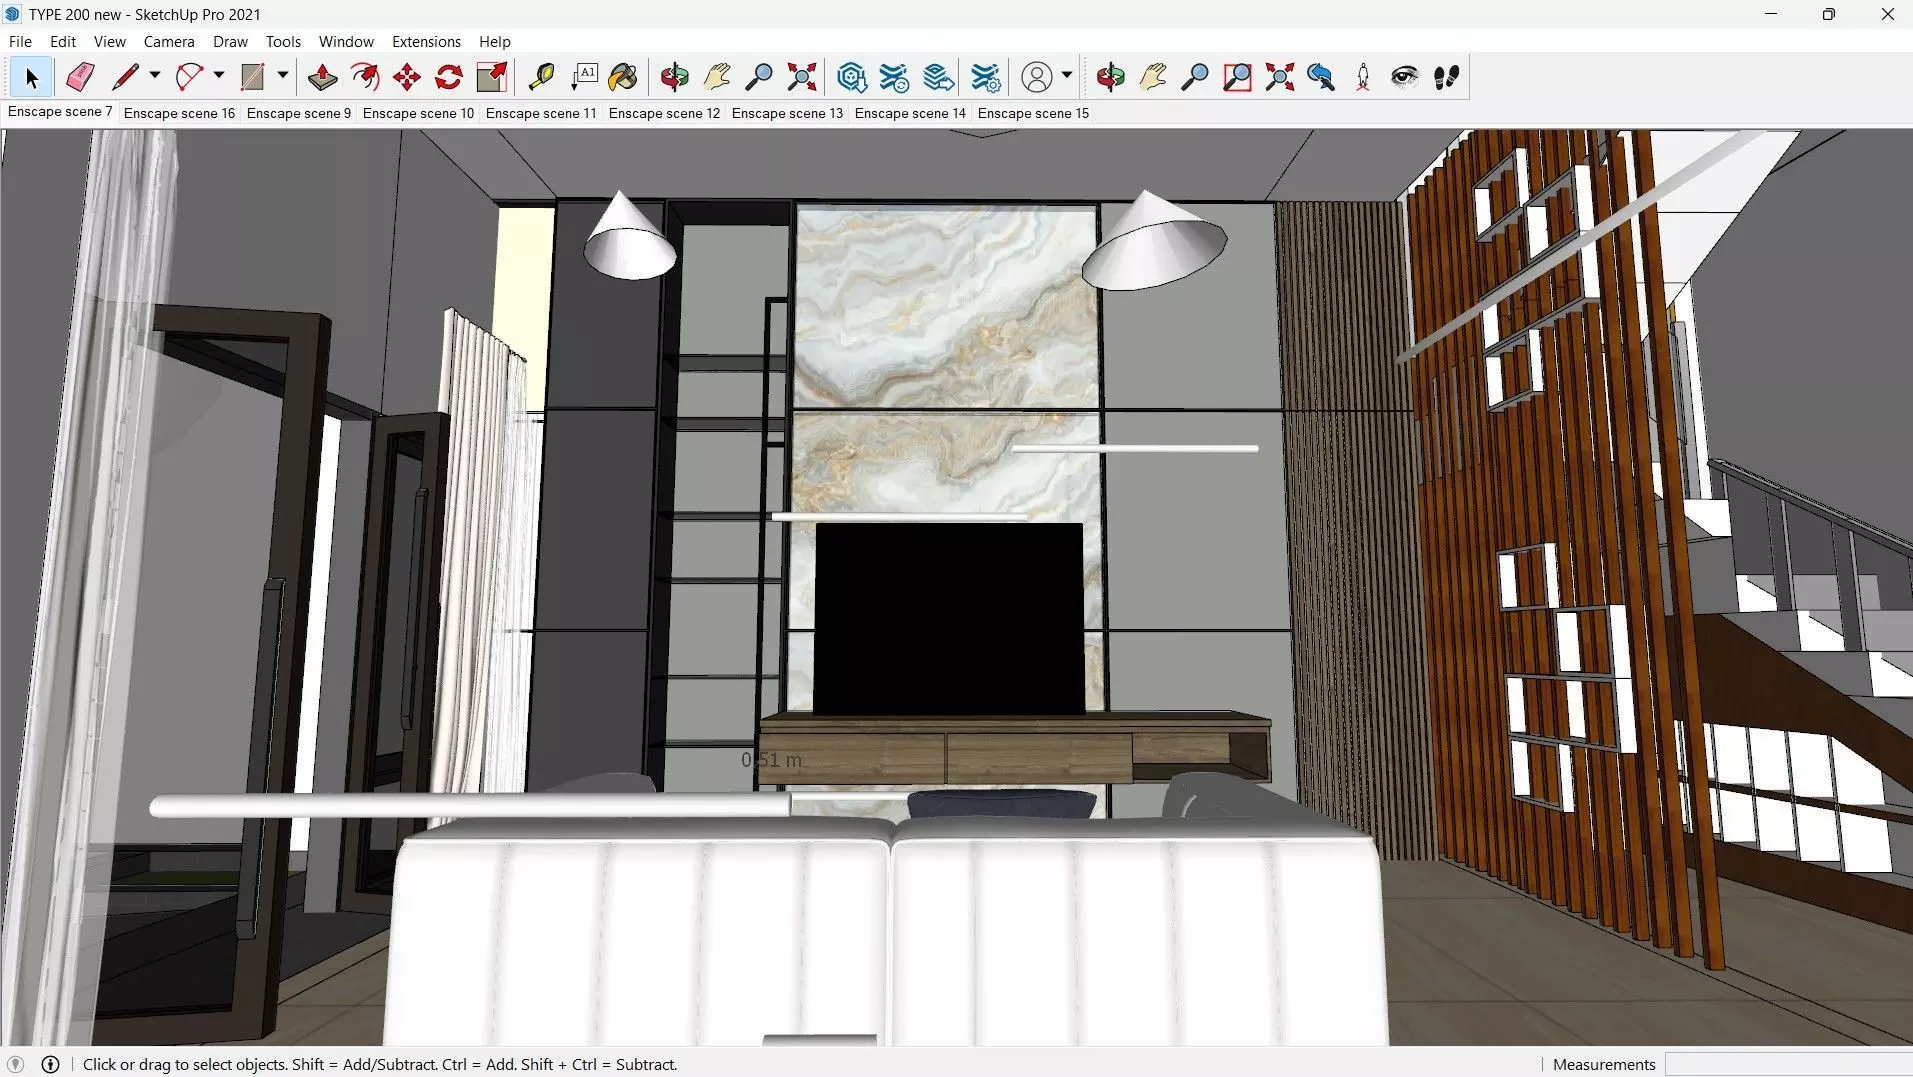
Task: Click the first Orbit tool icon
Action: click(x=675, y=77)
